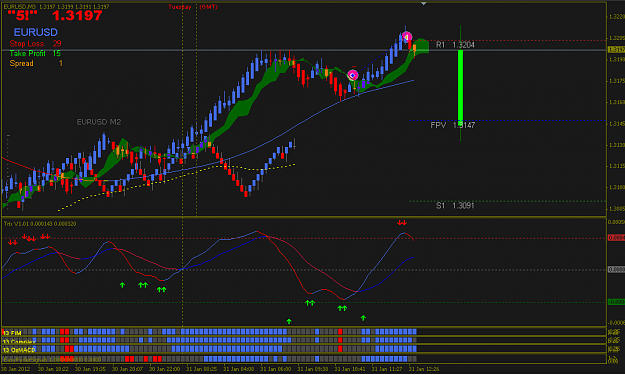Click the 31 Jan 12:26 time axis label
This screenshot has width=625, height=375.
click(424, 369)
